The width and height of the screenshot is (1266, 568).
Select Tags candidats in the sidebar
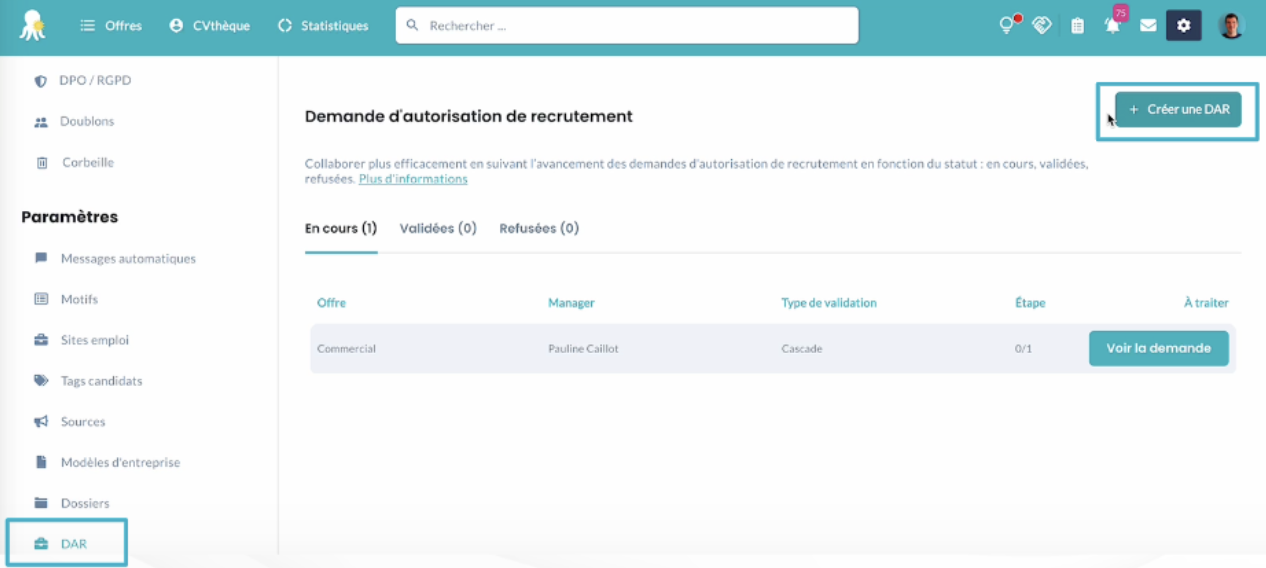pos(101,381)
